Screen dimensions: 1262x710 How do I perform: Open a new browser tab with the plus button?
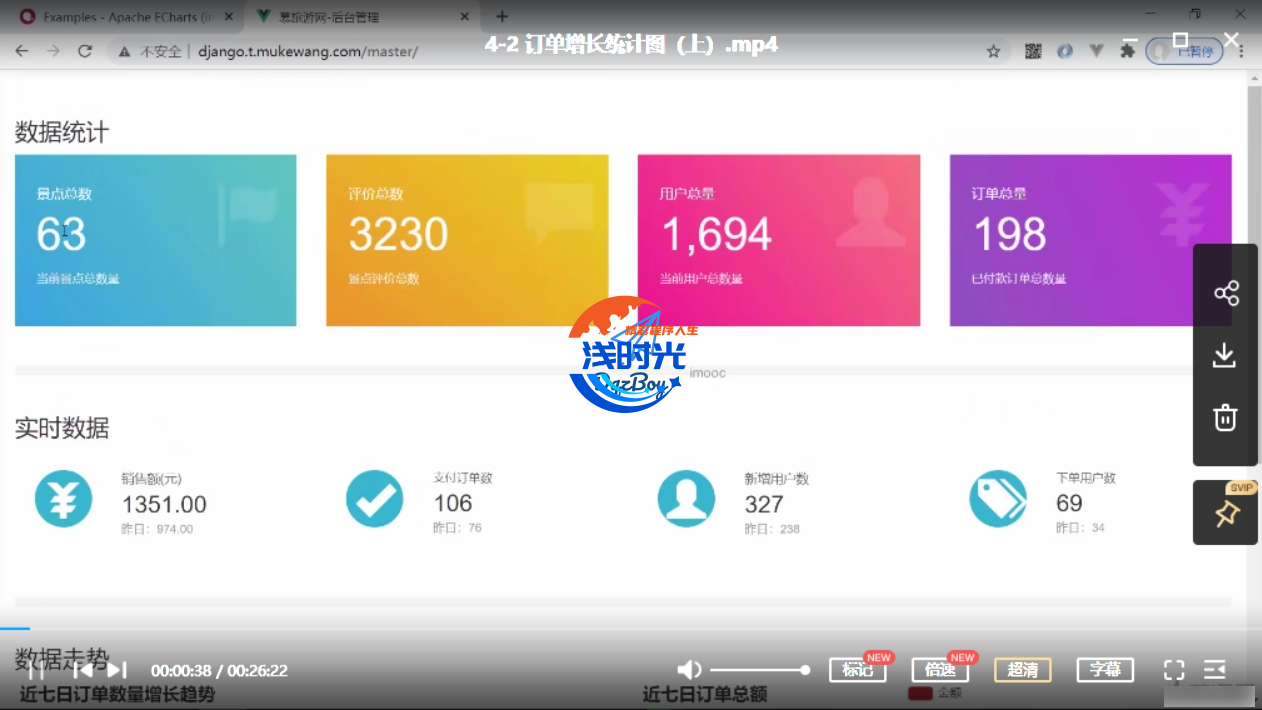pos(502,17)
